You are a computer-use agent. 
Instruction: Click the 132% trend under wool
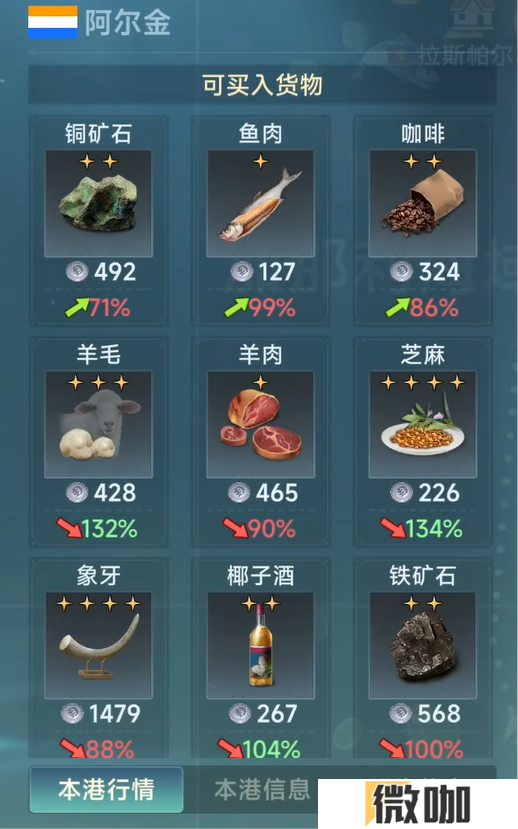pos(97,528)
